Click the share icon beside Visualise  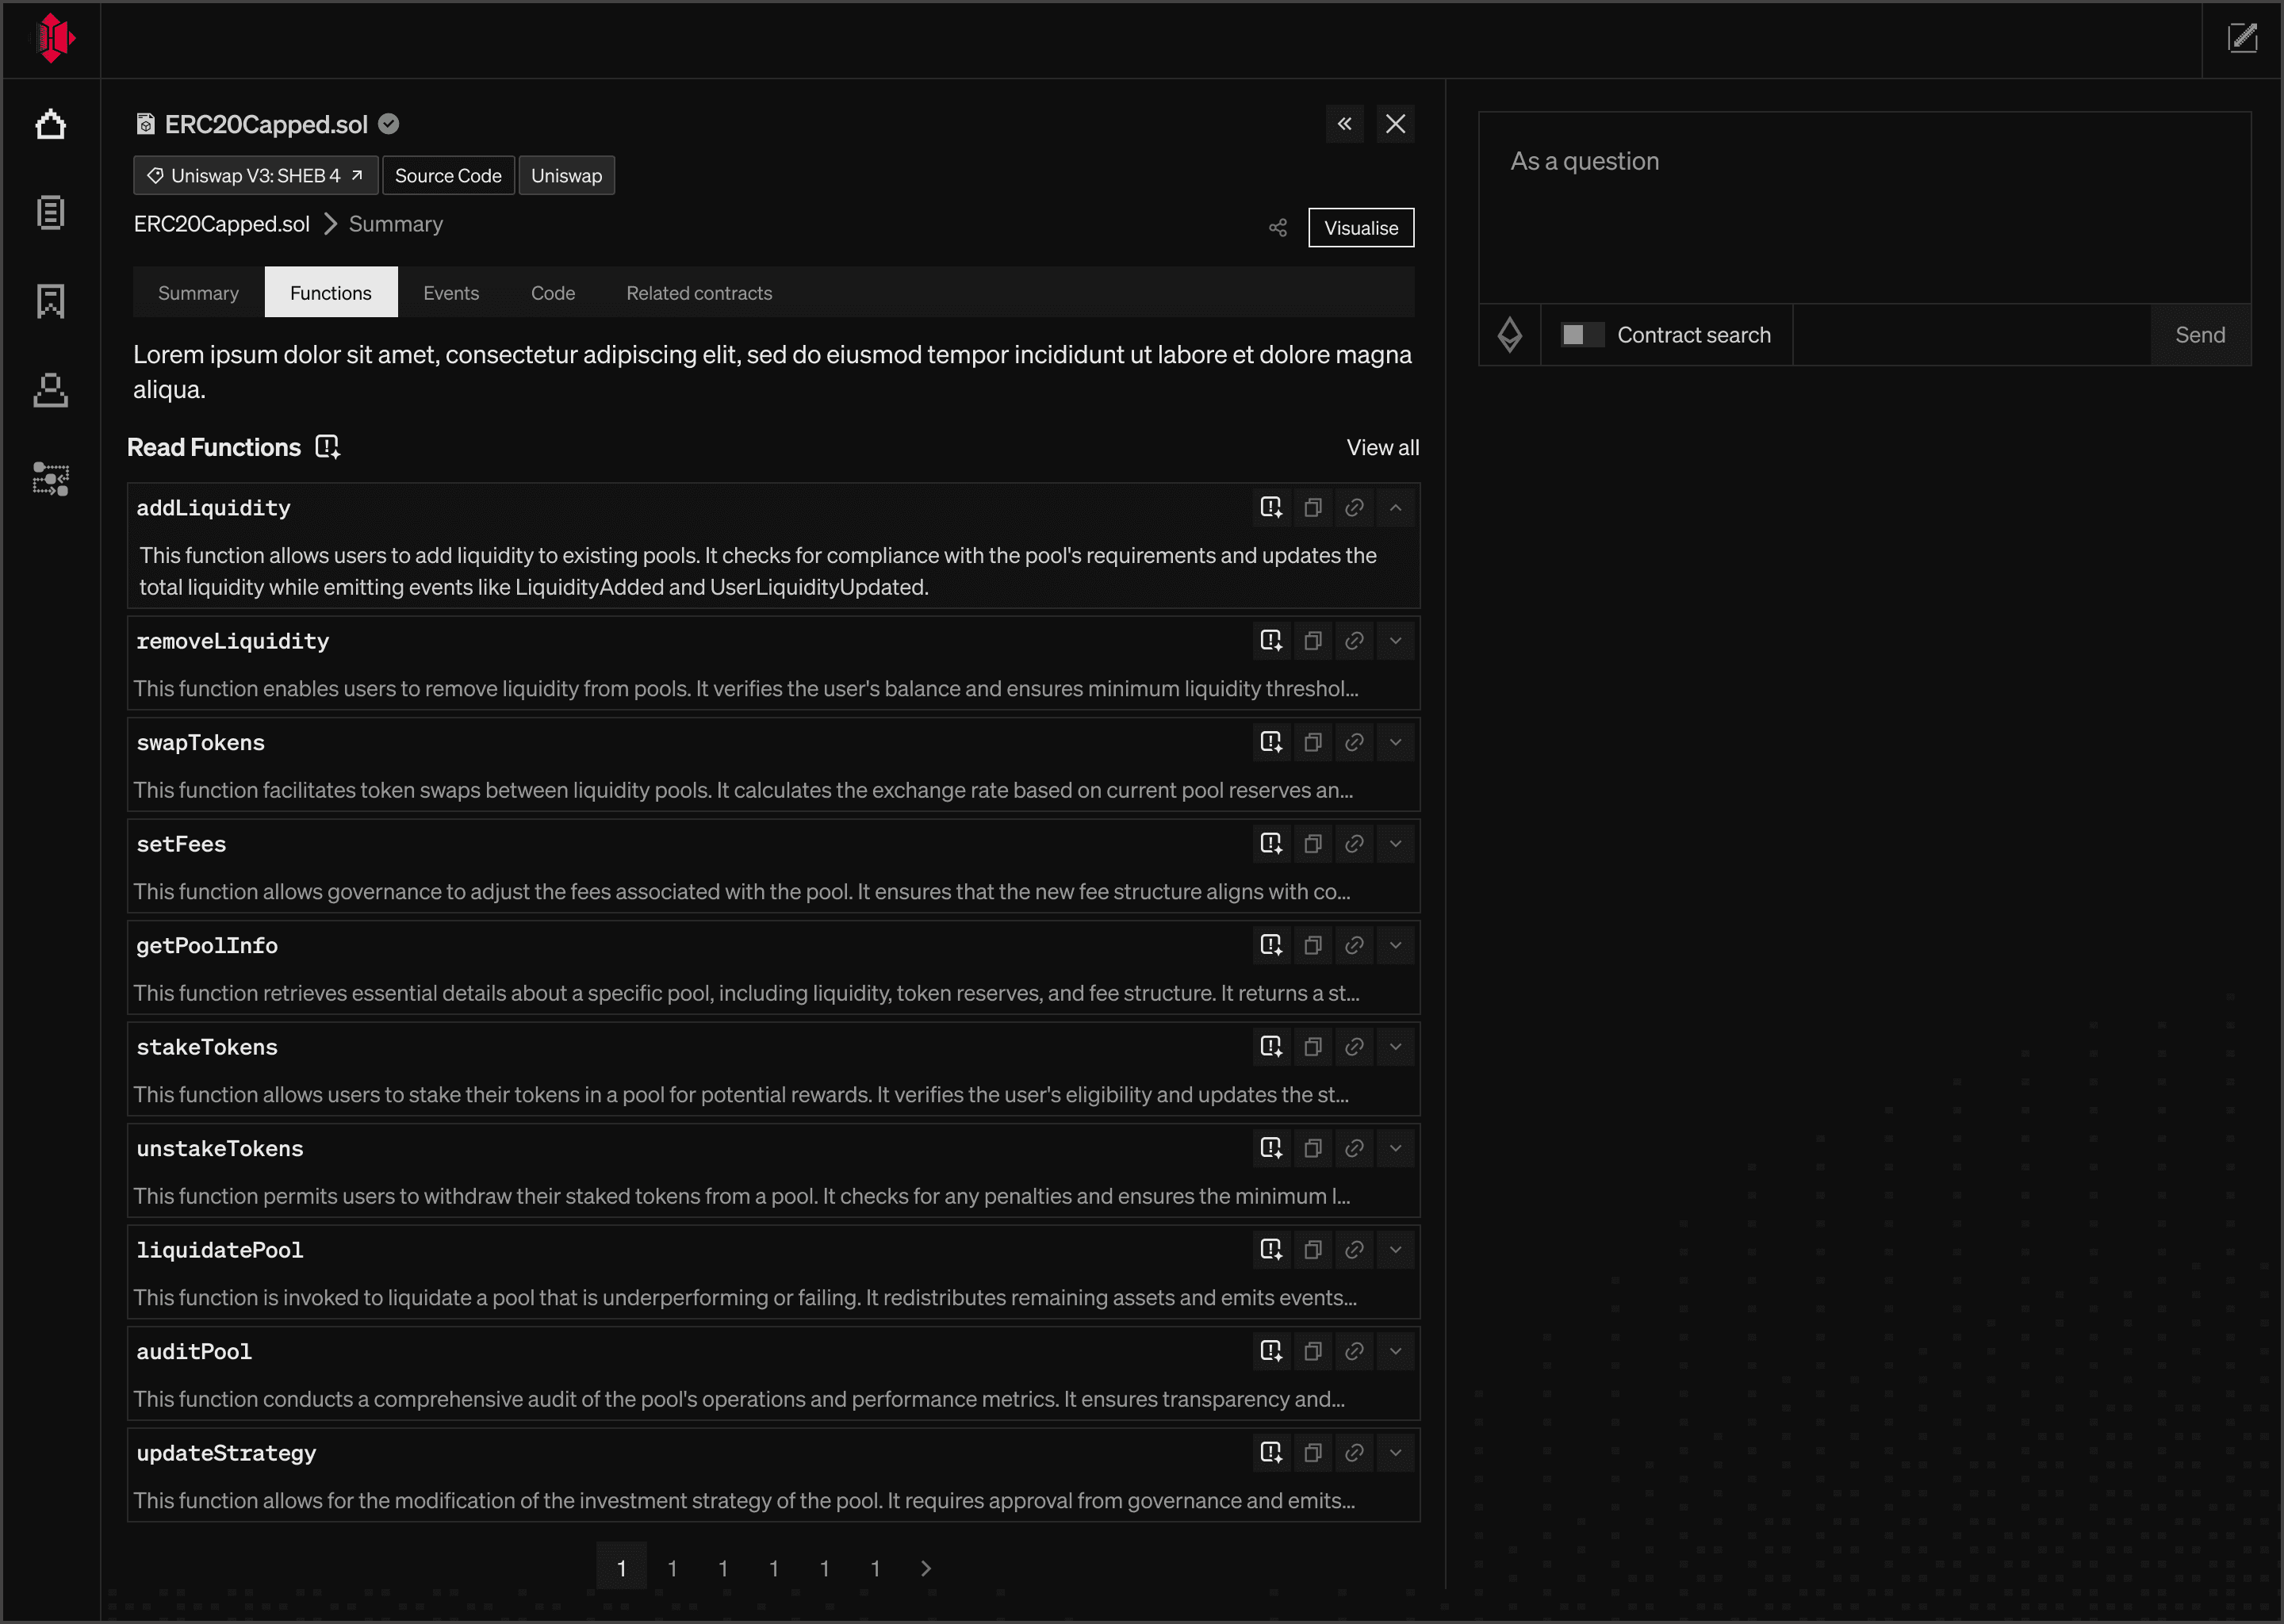coord(1277,228)
